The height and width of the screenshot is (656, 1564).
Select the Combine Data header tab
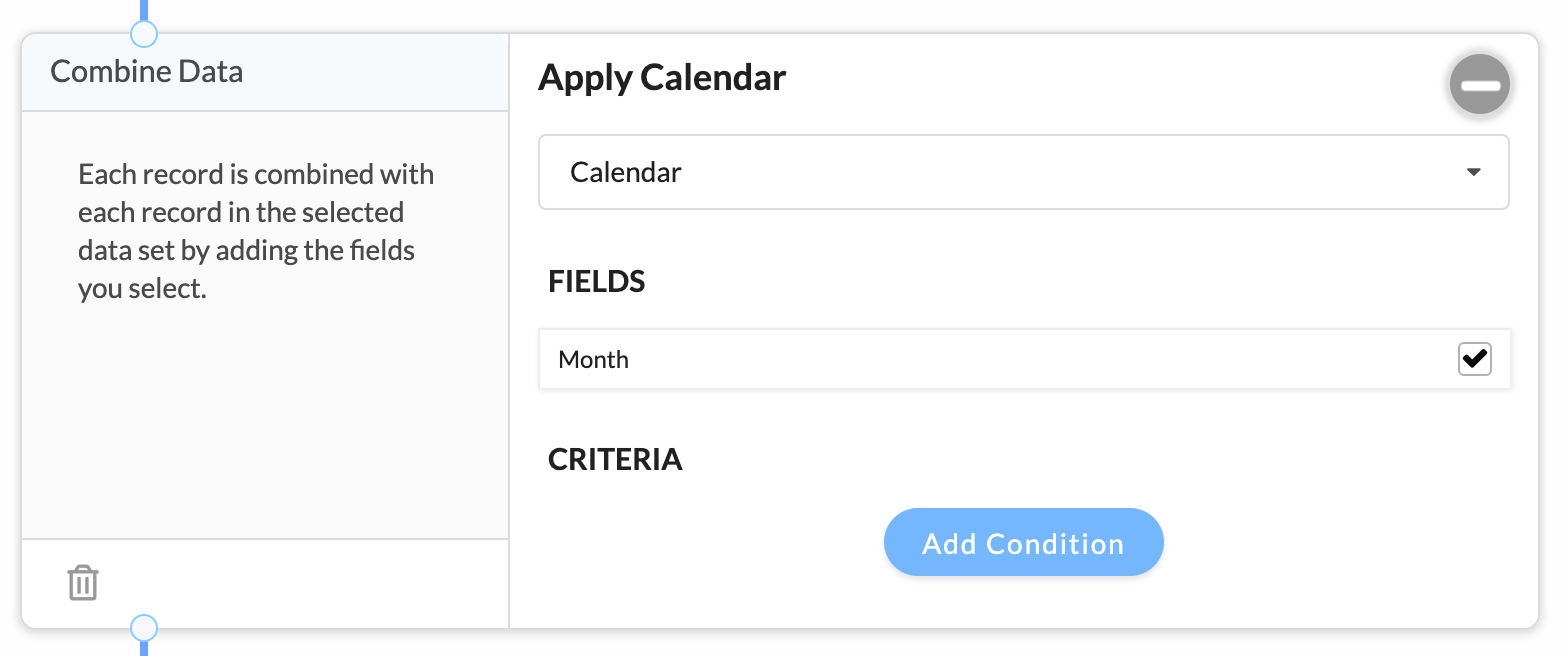265,72
